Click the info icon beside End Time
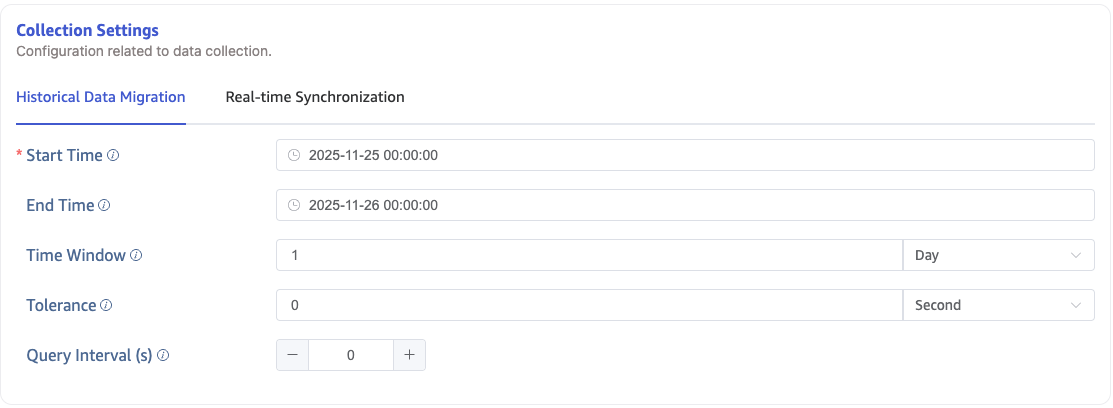 (104, 206)
